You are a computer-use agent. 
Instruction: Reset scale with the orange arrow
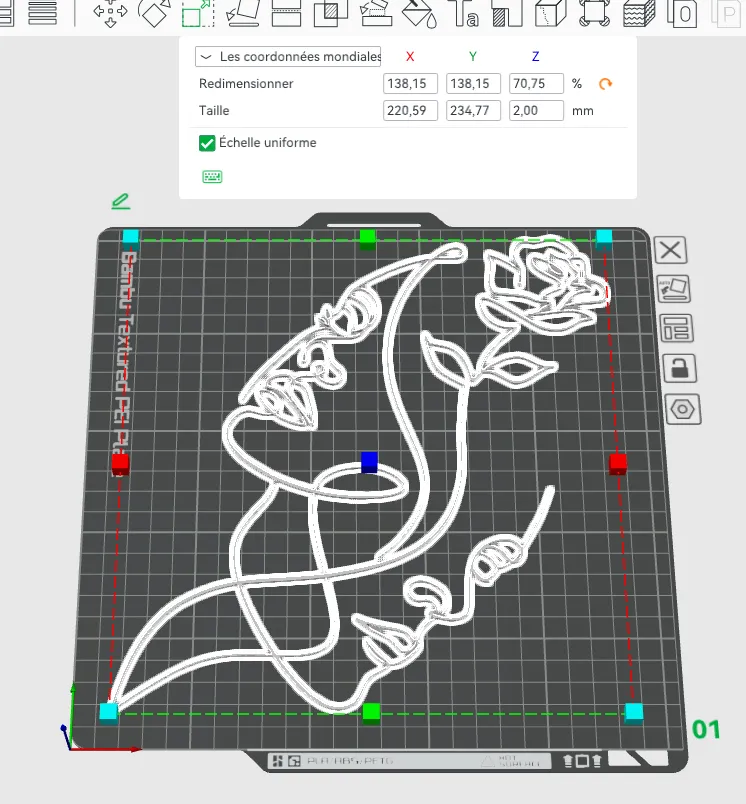pyautogui.click(x=606, y=84)
